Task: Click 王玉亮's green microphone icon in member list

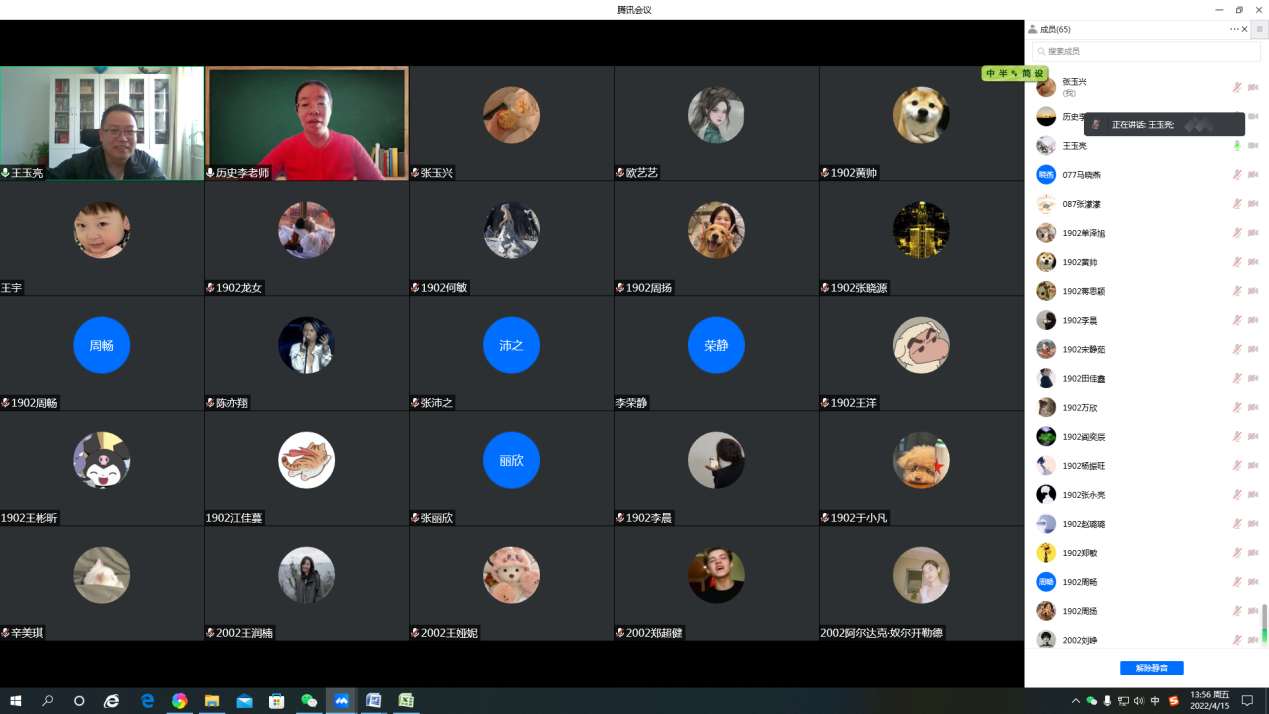Action: coord(1237,146)
